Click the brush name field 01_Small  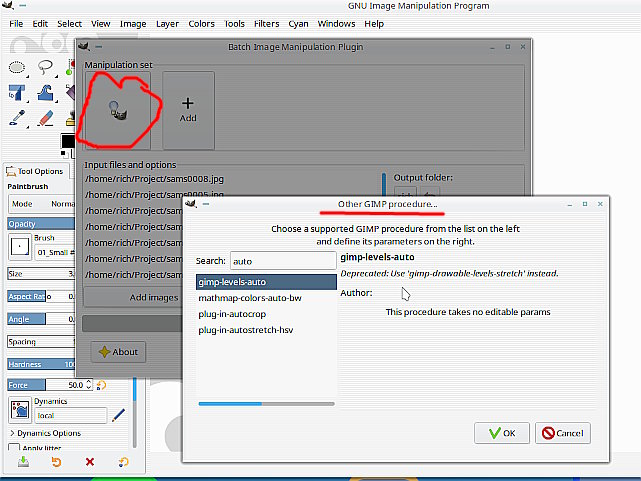55,253
